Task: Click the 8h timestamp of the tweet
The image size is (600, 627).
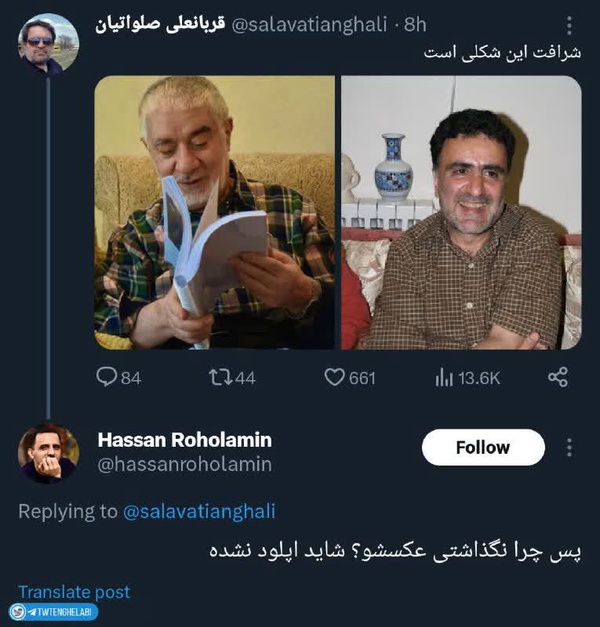Action: [x=415, y=25]
